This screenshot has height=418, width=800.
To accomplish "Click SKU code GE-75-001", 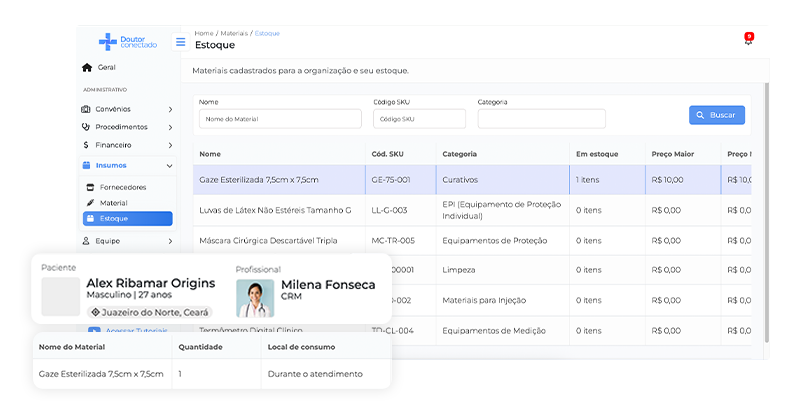I will (x=391, y=180).
